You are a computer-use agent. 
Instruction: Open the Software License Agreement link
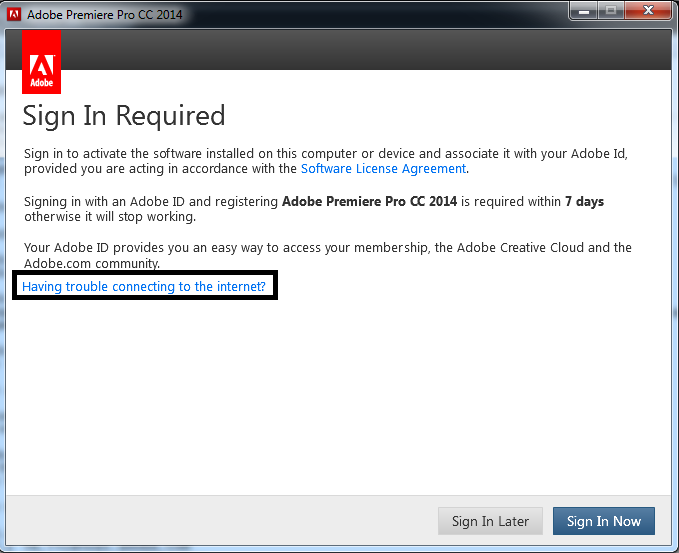pos(383,169)
